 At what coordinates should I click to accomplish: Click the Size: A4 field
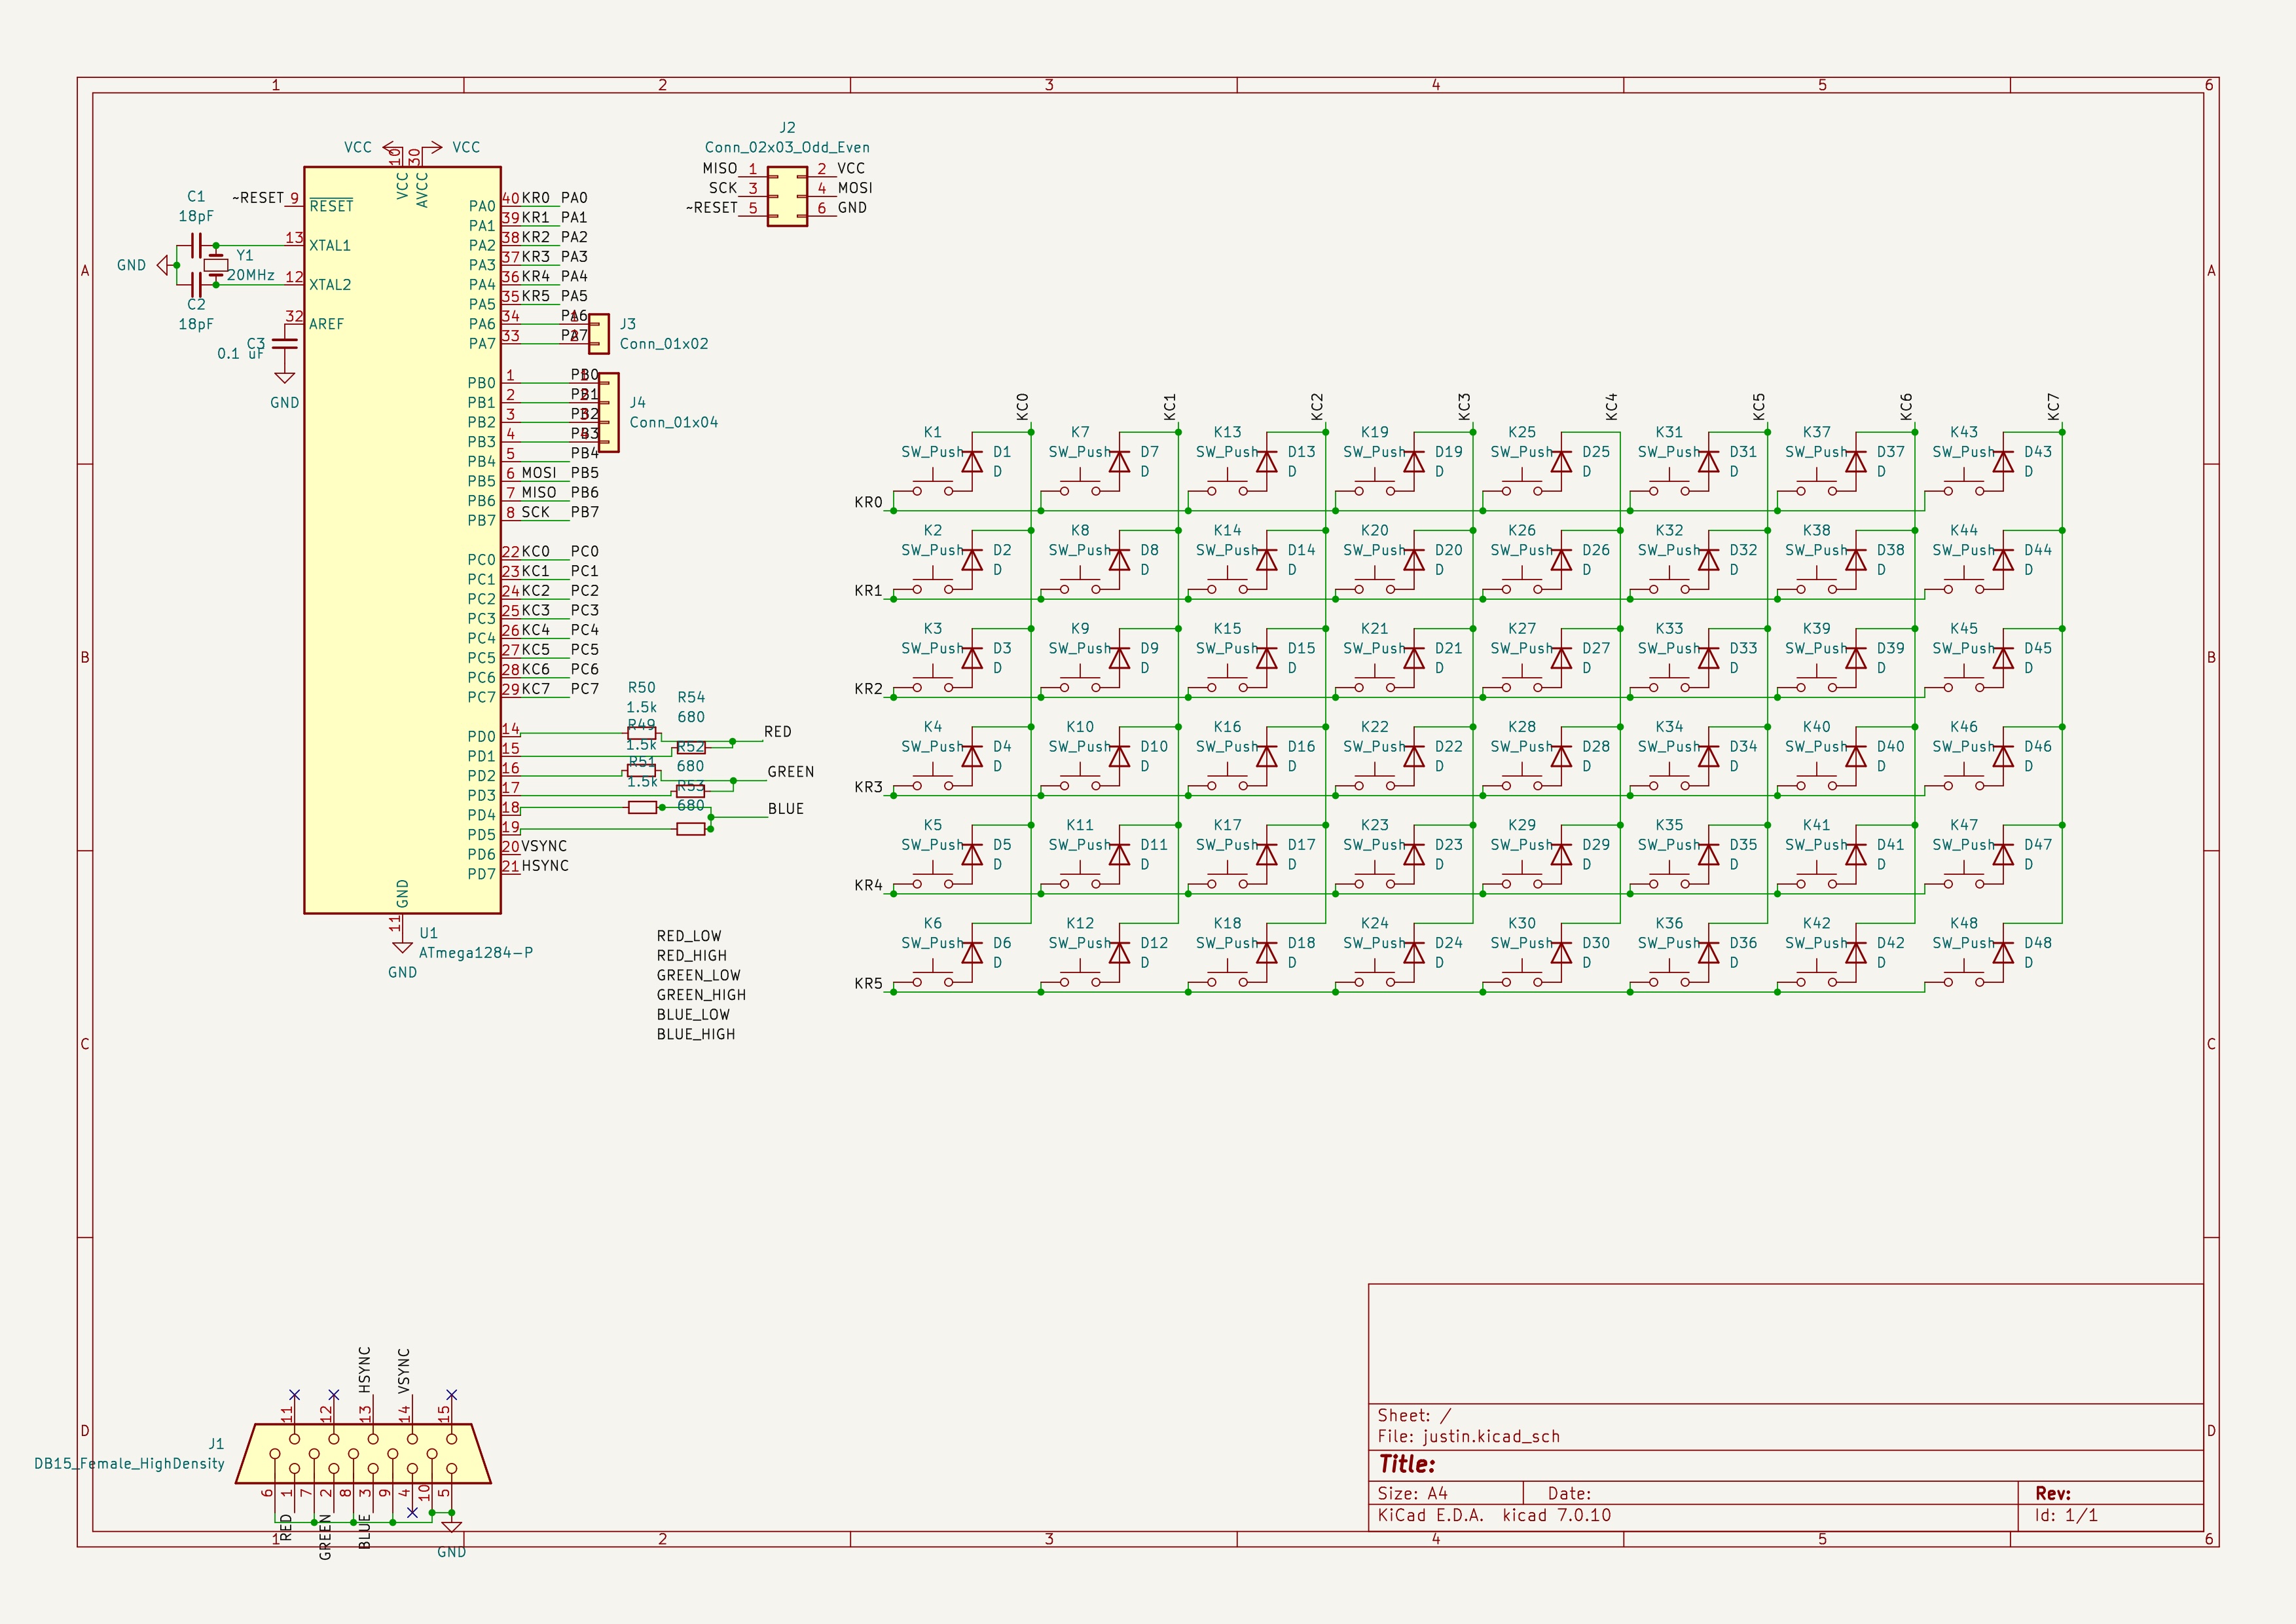1412,1493
